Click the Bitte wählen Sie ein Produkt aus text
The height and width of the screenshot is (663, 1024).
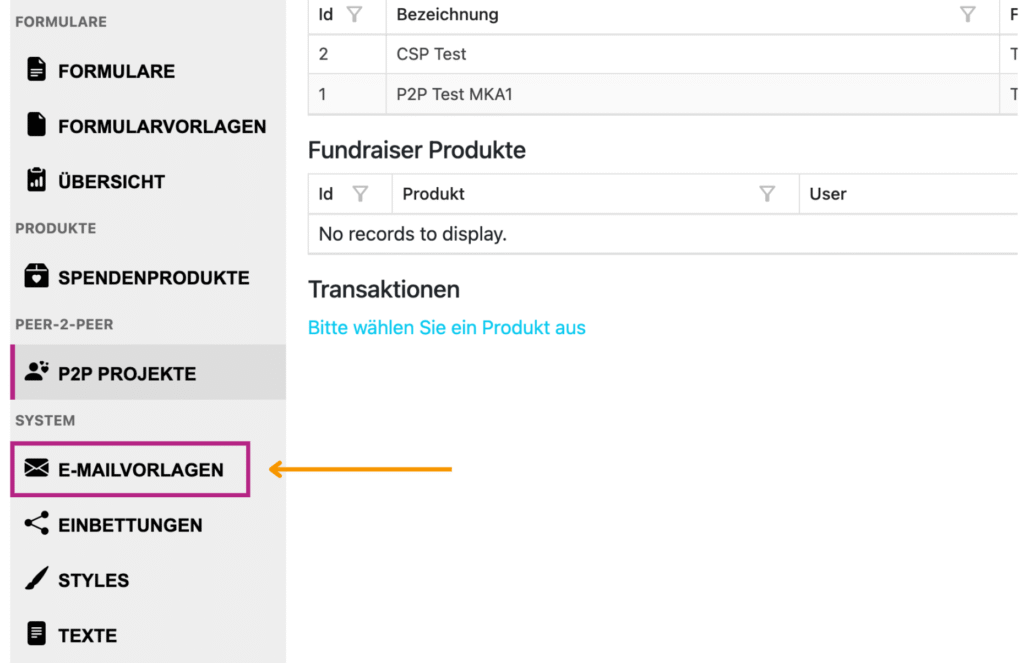[447, 328]
